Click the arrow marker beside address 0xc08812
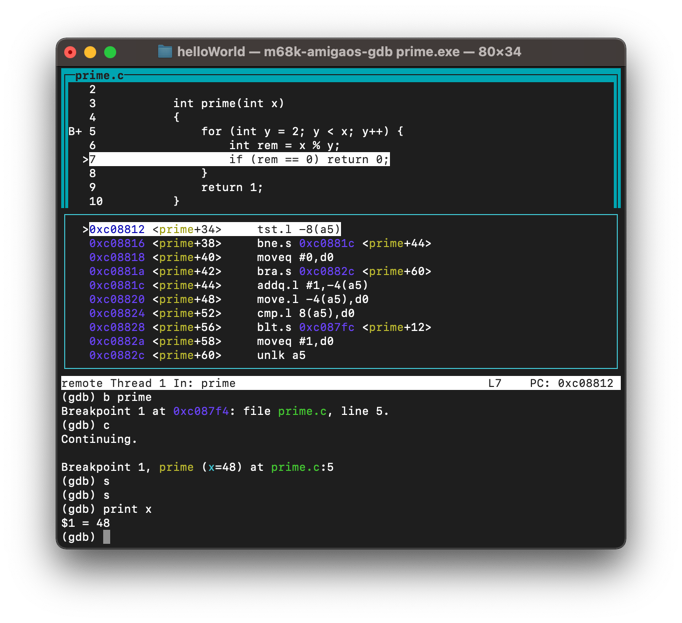The height and width of the screenshot is (623, 682). (86, 229)
